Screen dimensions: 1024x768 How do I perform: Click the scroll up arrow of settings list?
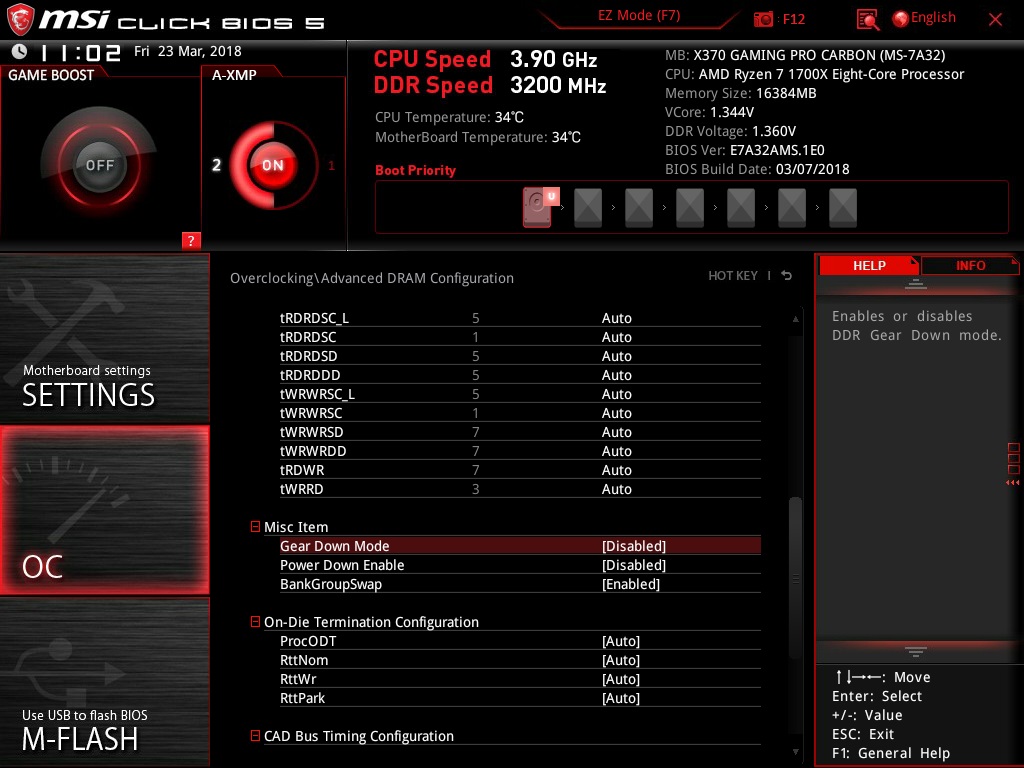(x=795, y=319)
